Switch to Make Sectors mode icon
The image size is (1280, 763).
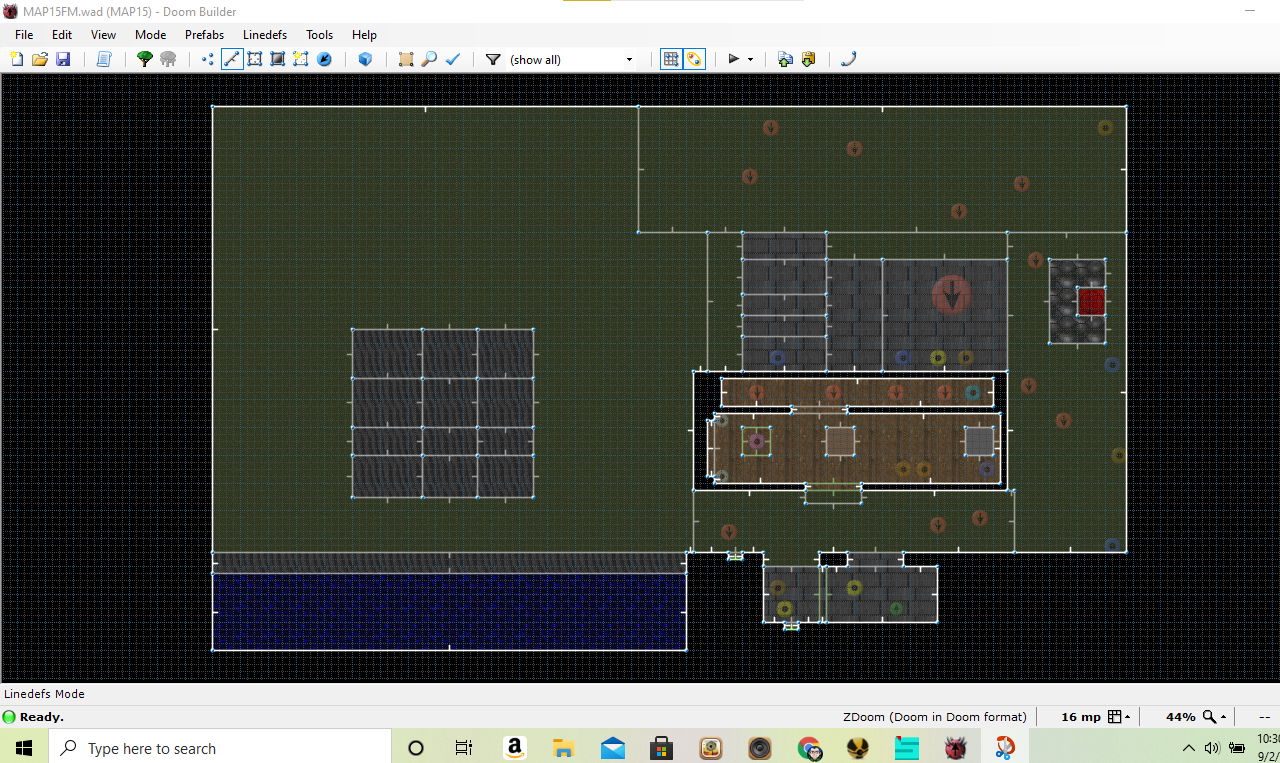pos(301,59)
